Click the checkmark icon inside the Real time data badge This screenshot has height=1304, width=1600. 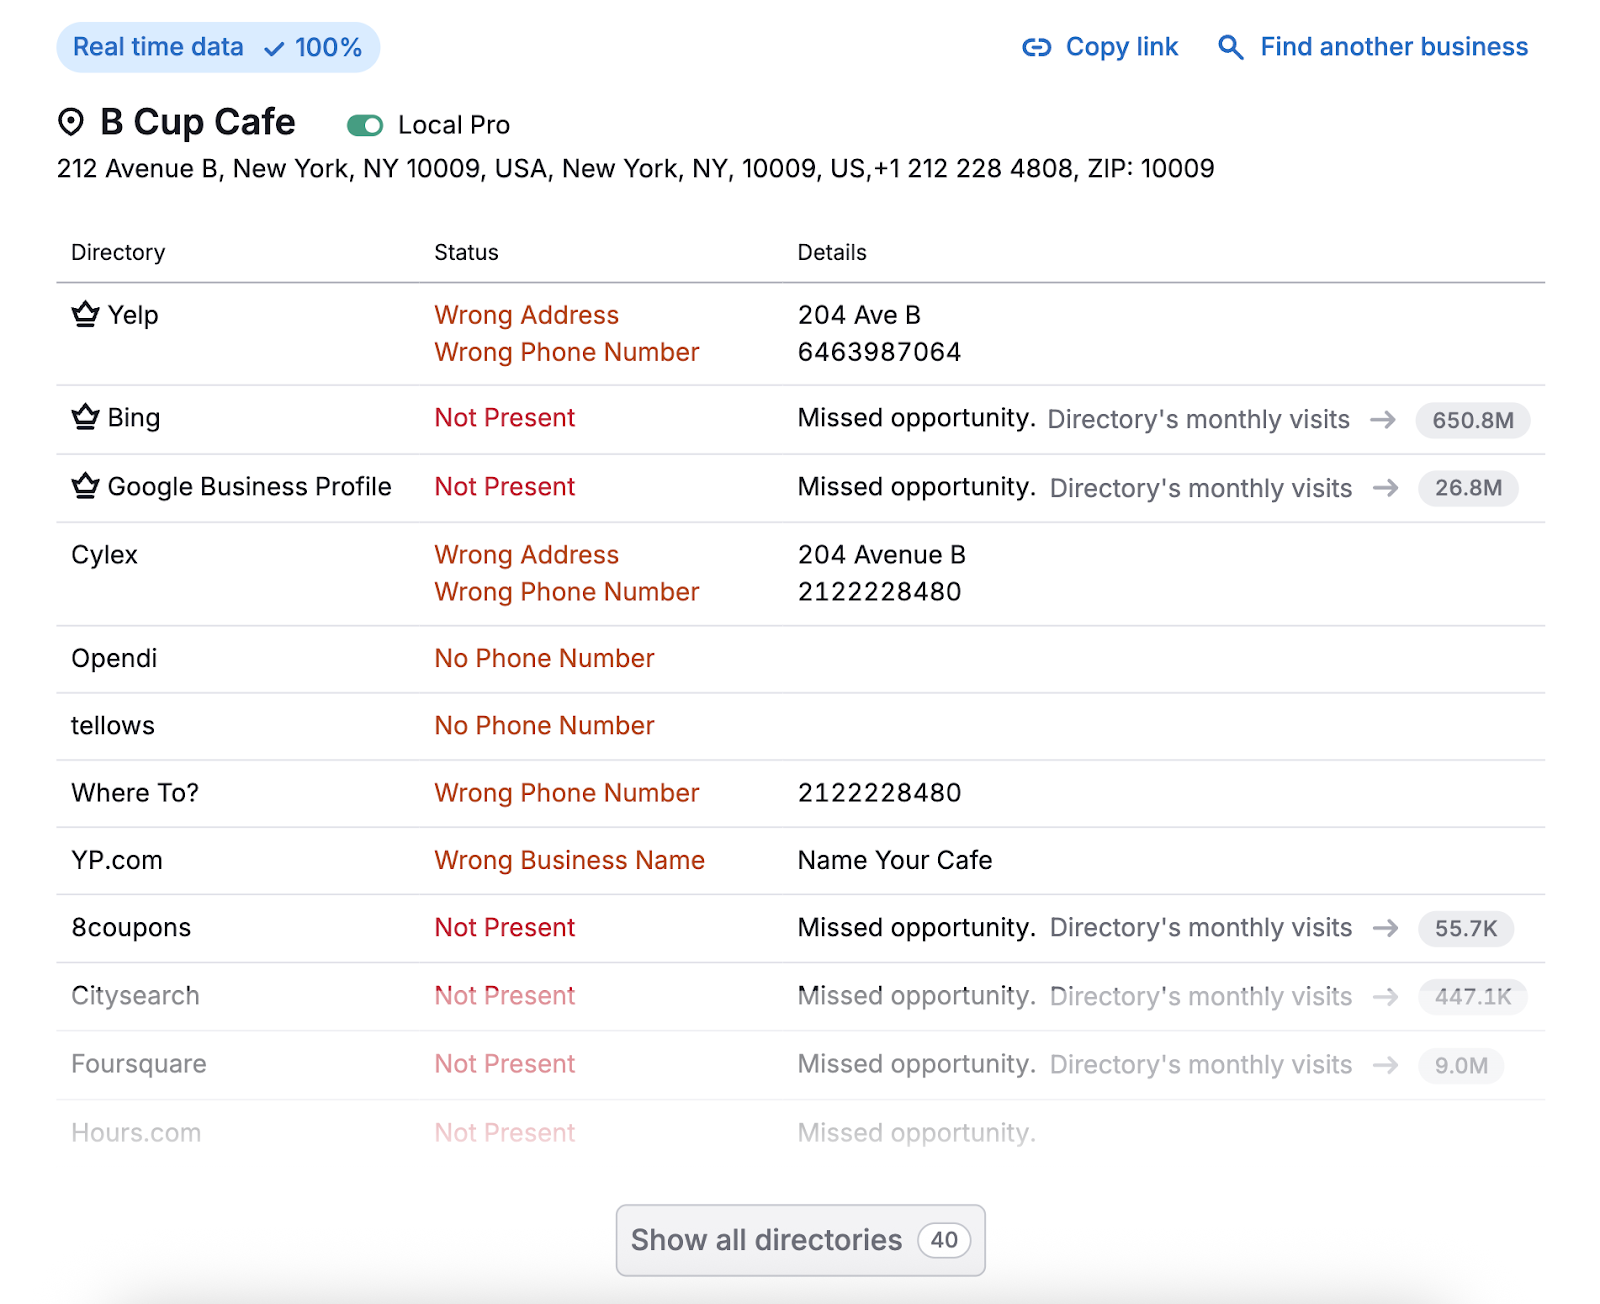[x=272, y=47]
